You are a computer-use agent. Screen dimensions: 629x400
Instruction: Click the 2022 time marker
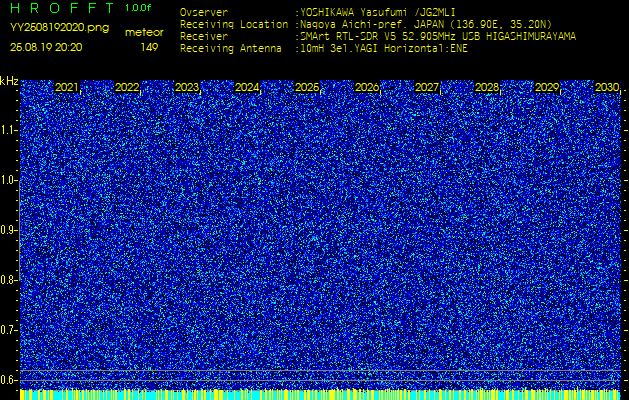coord(127,87)
